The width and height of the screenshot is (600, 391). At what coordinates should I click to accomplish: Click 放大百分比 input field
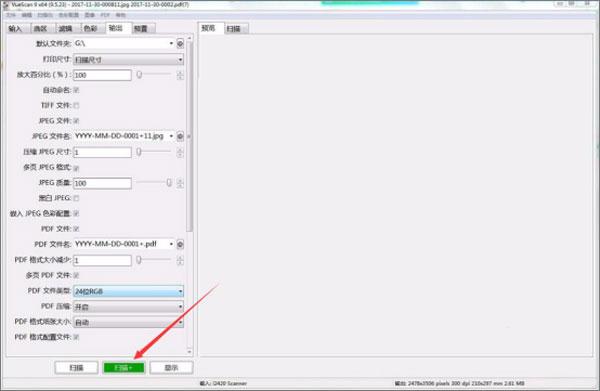pos(102,75)
